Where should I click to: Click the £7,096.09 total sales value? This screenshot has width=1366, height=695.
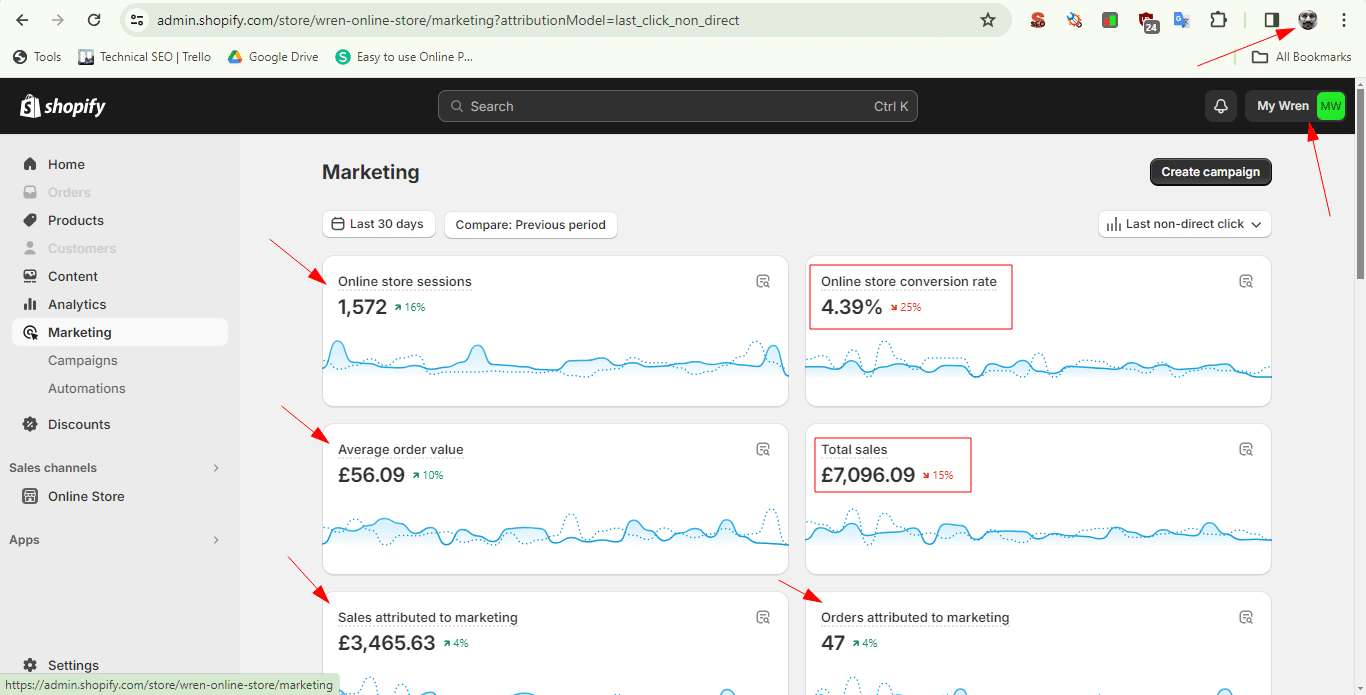click(x=868, y=475)
